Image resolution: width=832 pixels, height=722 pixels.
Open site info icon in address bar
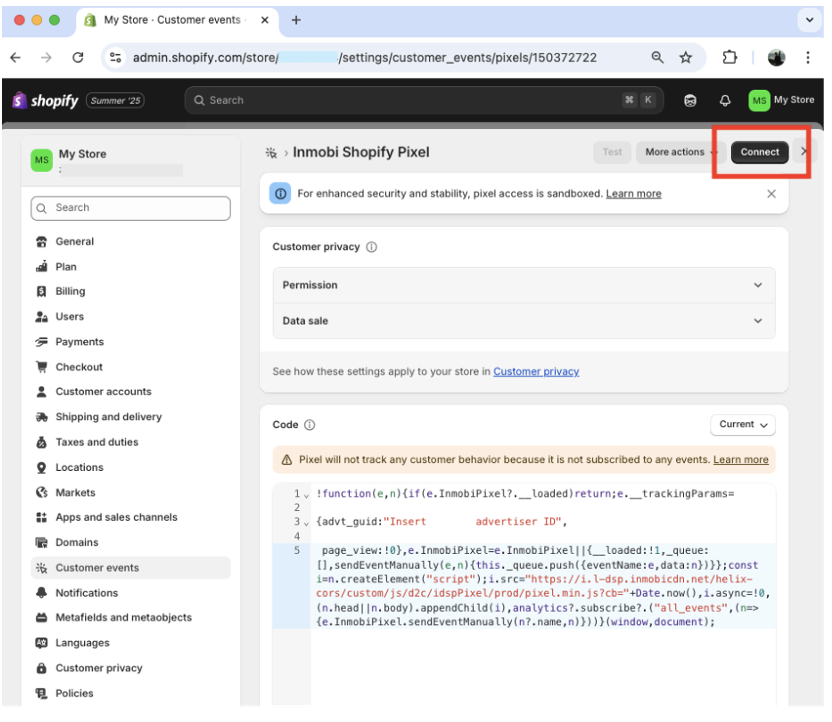(115, 57)
